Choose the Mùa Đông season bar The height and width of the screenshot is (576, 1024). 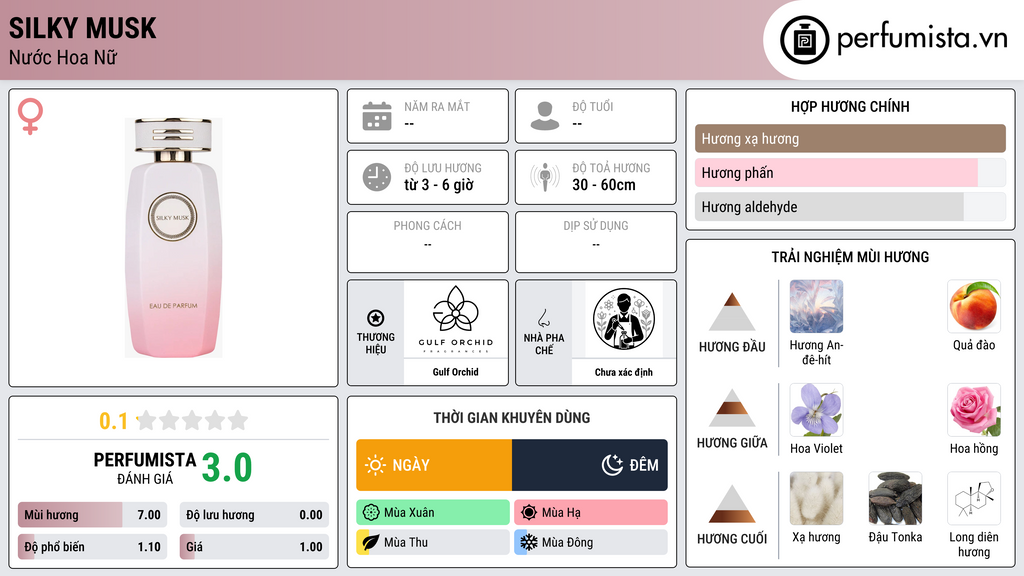[x=591, y=542]
